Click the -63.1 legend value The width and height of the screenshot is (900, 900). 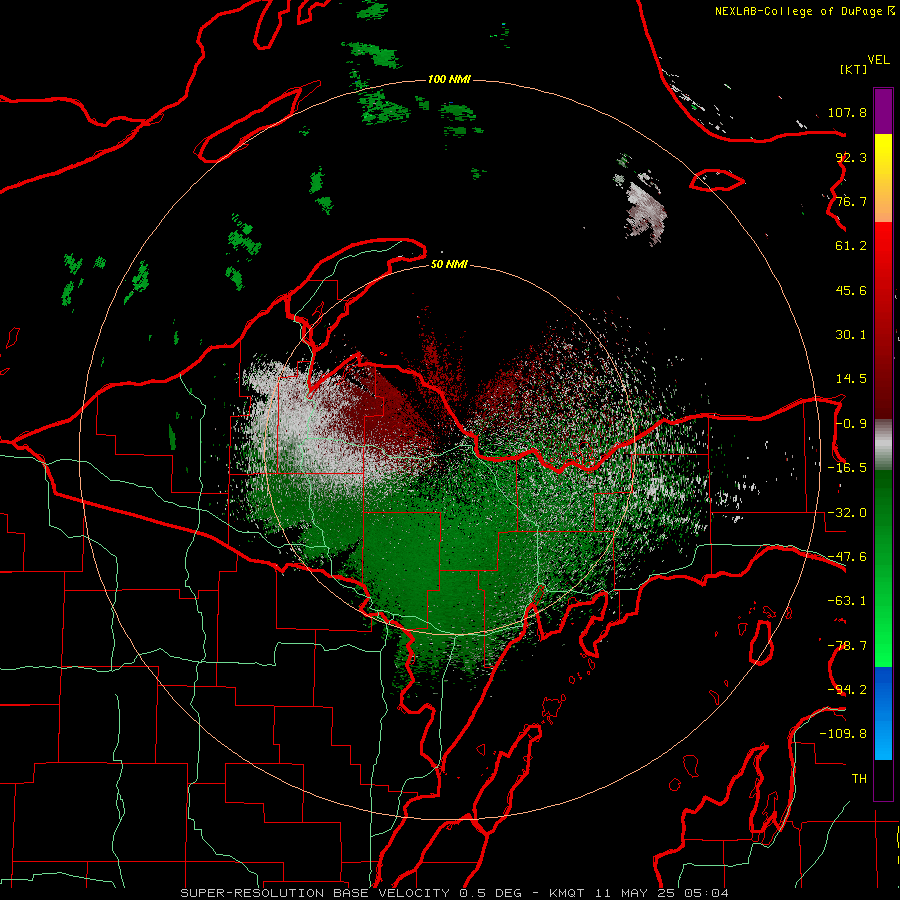847,601
